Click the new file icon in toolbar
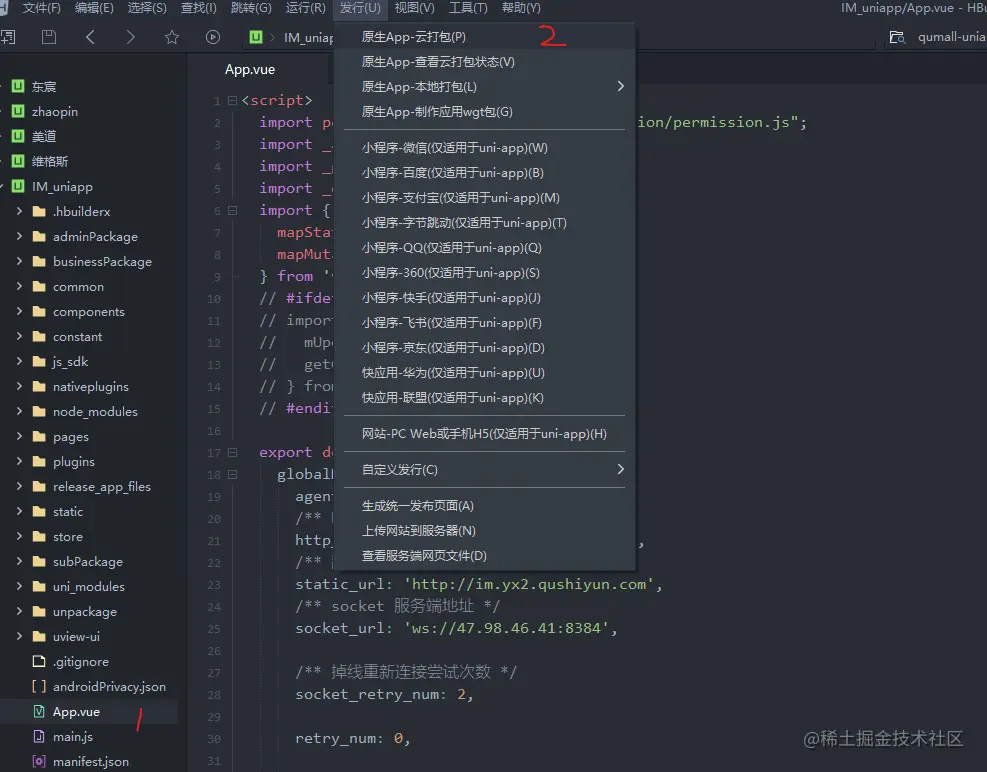This screenshot has width=987, height=772. tap(8, 37)
